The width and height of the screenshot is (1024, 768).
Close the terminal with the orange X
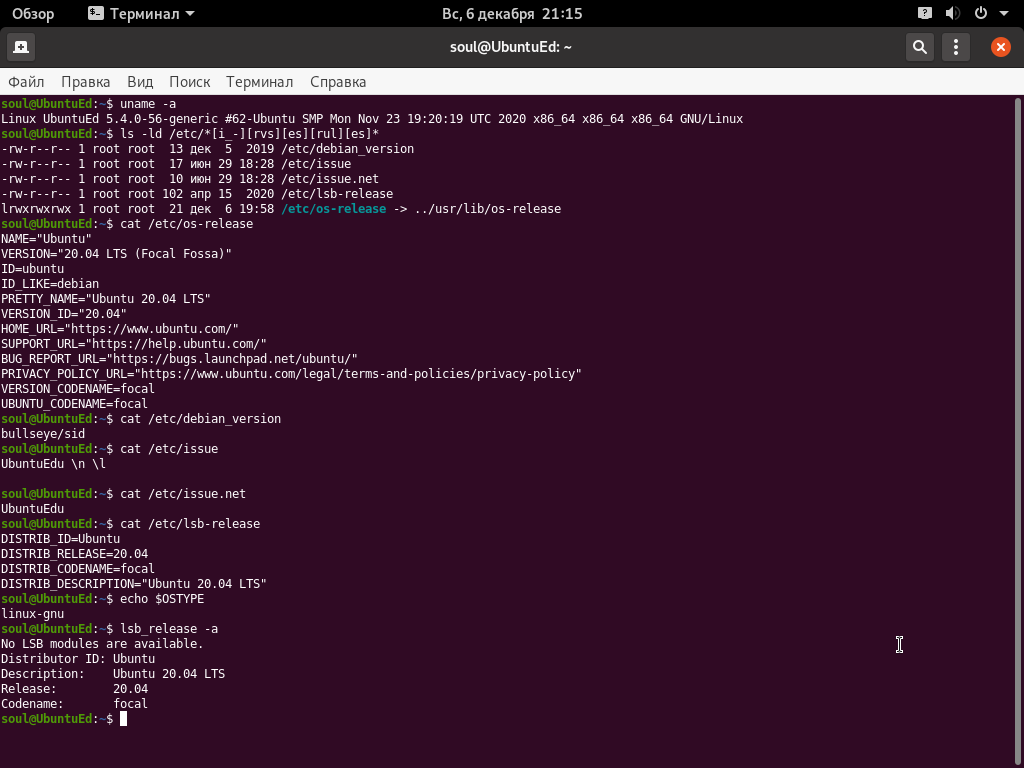pos(1000,47)
